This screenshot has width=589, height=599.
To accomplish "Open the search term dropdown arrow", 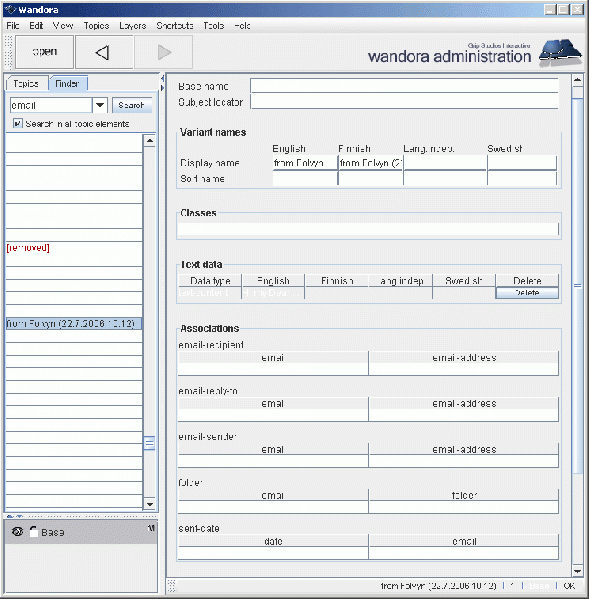I will 100,105.
